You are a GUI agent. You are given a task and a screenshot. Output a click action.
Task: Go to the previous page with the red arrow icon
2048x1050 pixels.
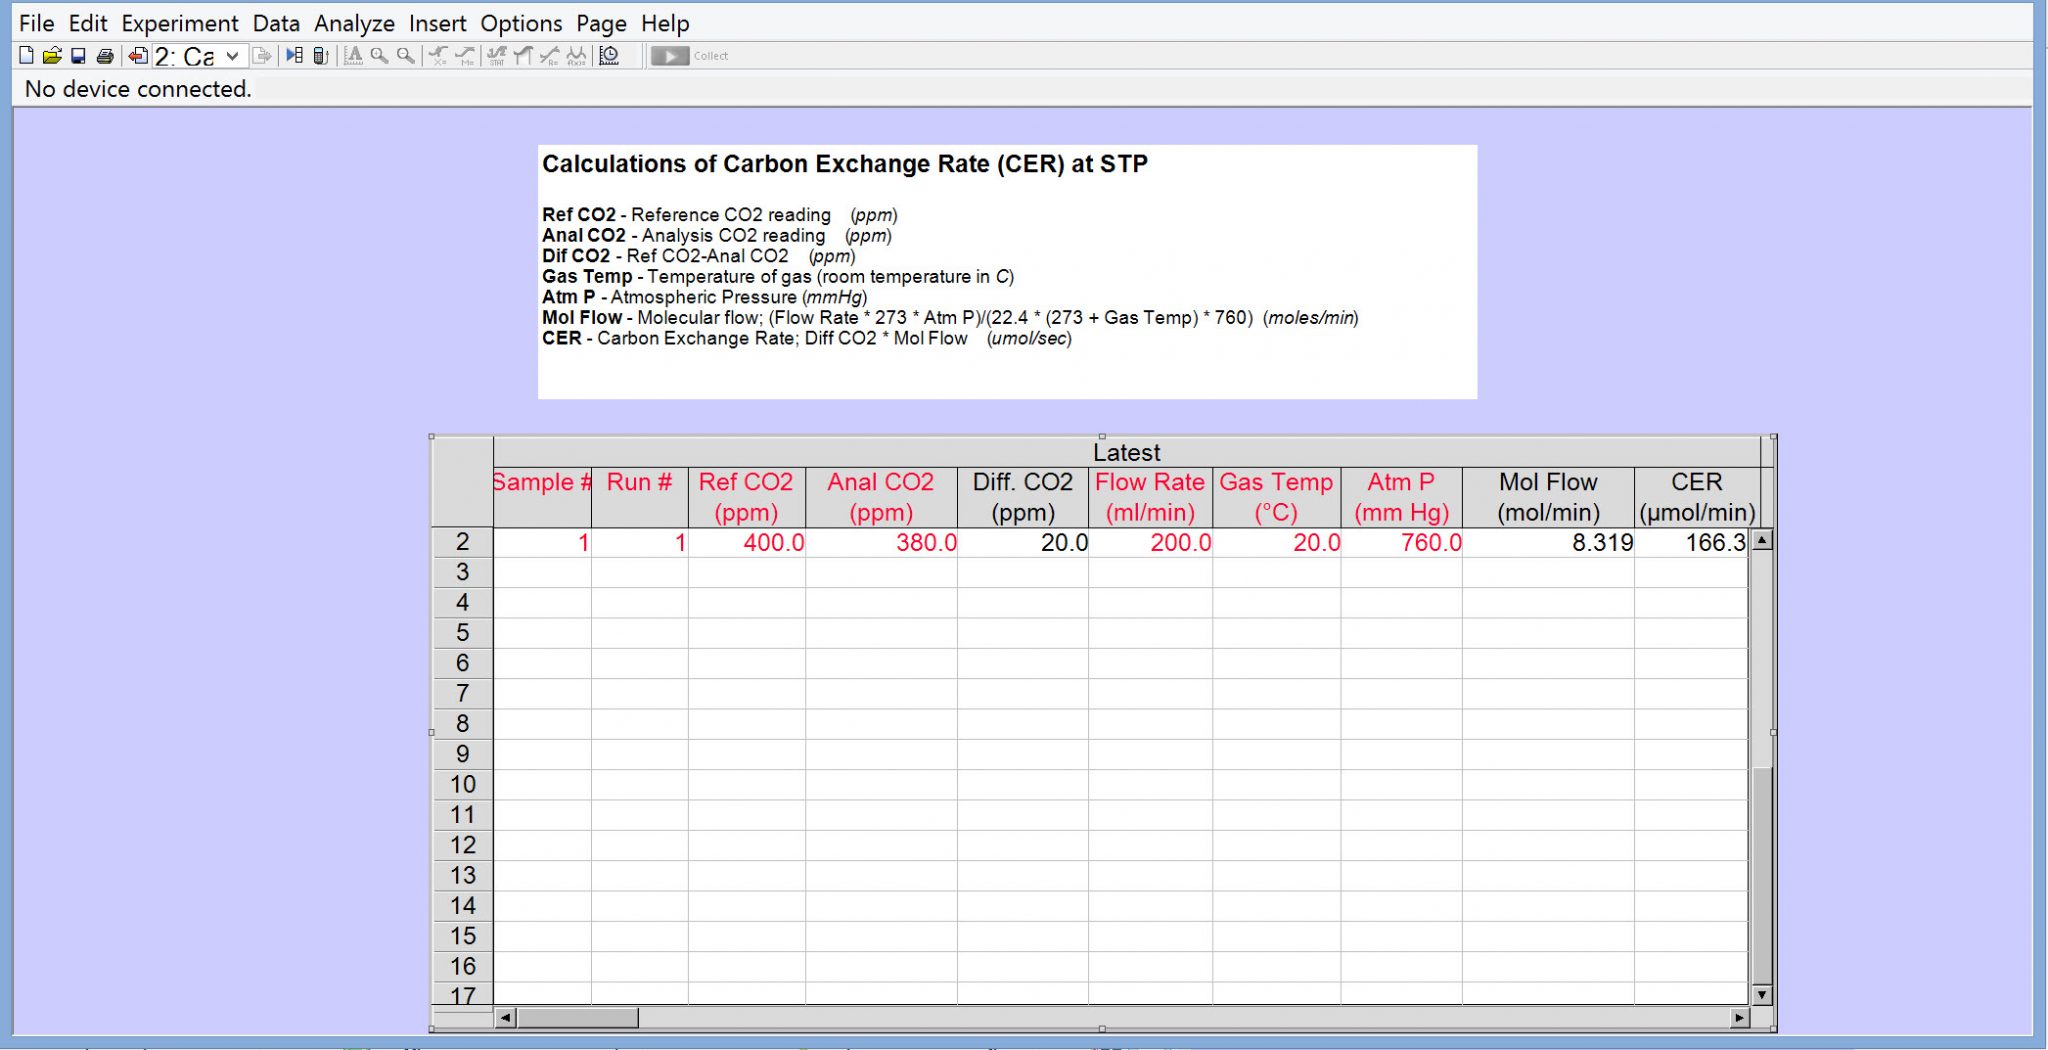(138, 56)
